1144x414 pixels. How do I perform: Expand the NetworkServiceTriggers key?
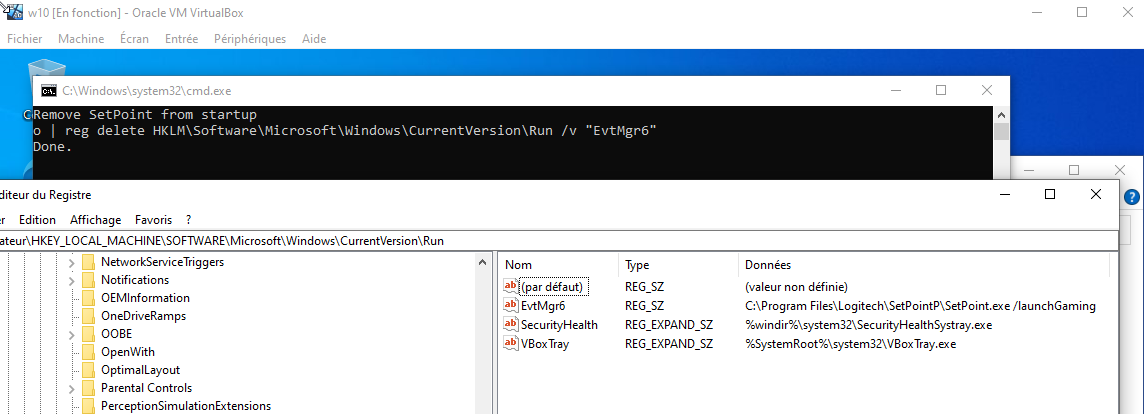tap(72, 262)
